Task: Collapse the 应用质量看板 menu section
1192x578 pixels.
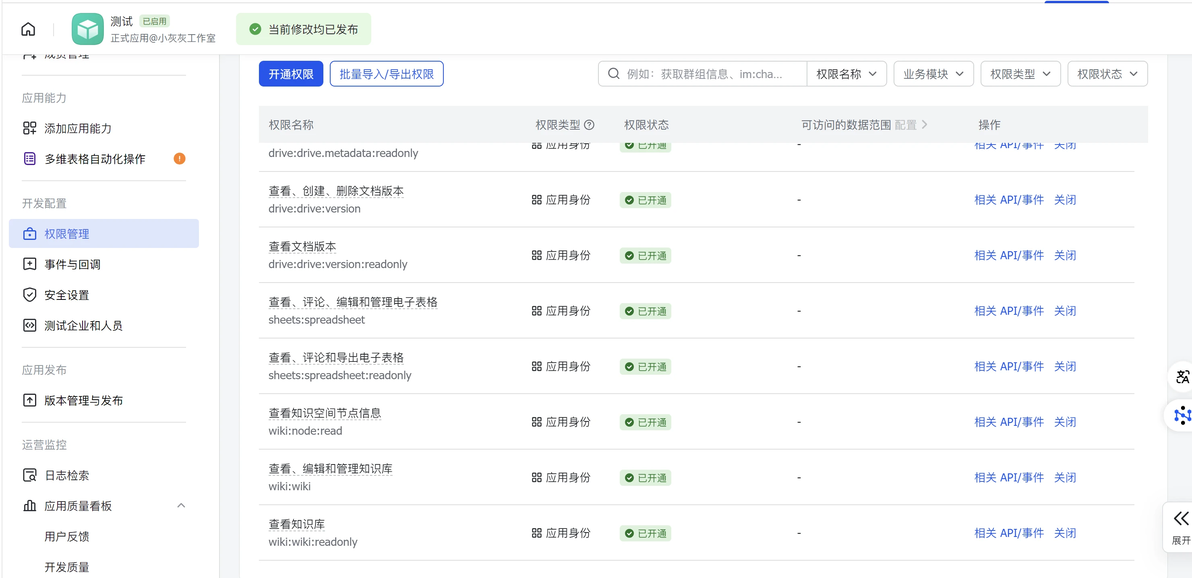Action: pyautogui.click(x=181, y=506)
